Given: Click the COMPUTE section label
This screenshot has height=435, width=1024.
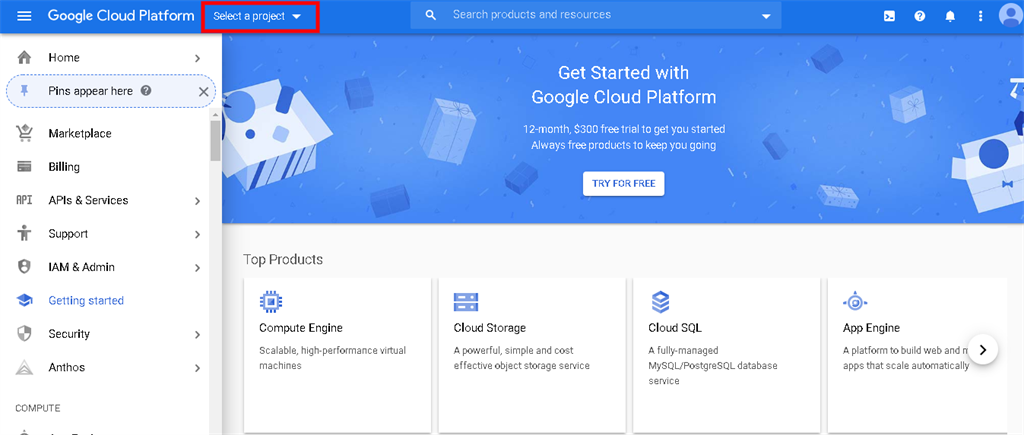Looking at the screenshot, I should 38,408.
